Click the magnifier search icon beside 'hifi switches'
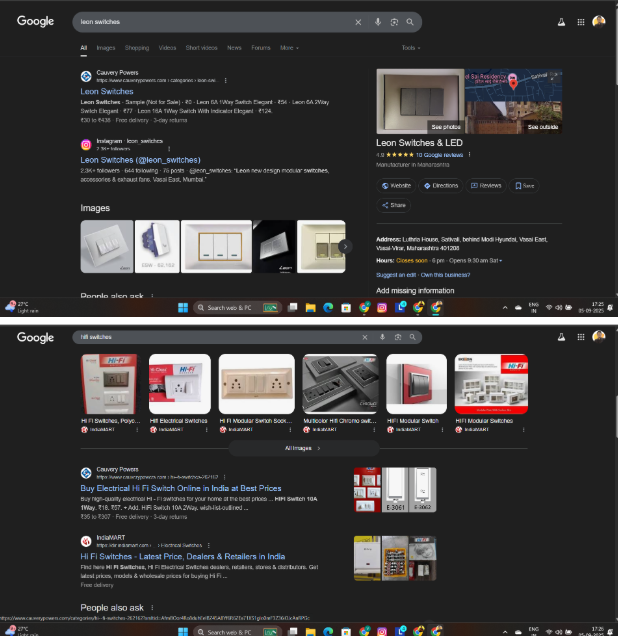Viewport: 618px width, 636px height. [412, 337]
